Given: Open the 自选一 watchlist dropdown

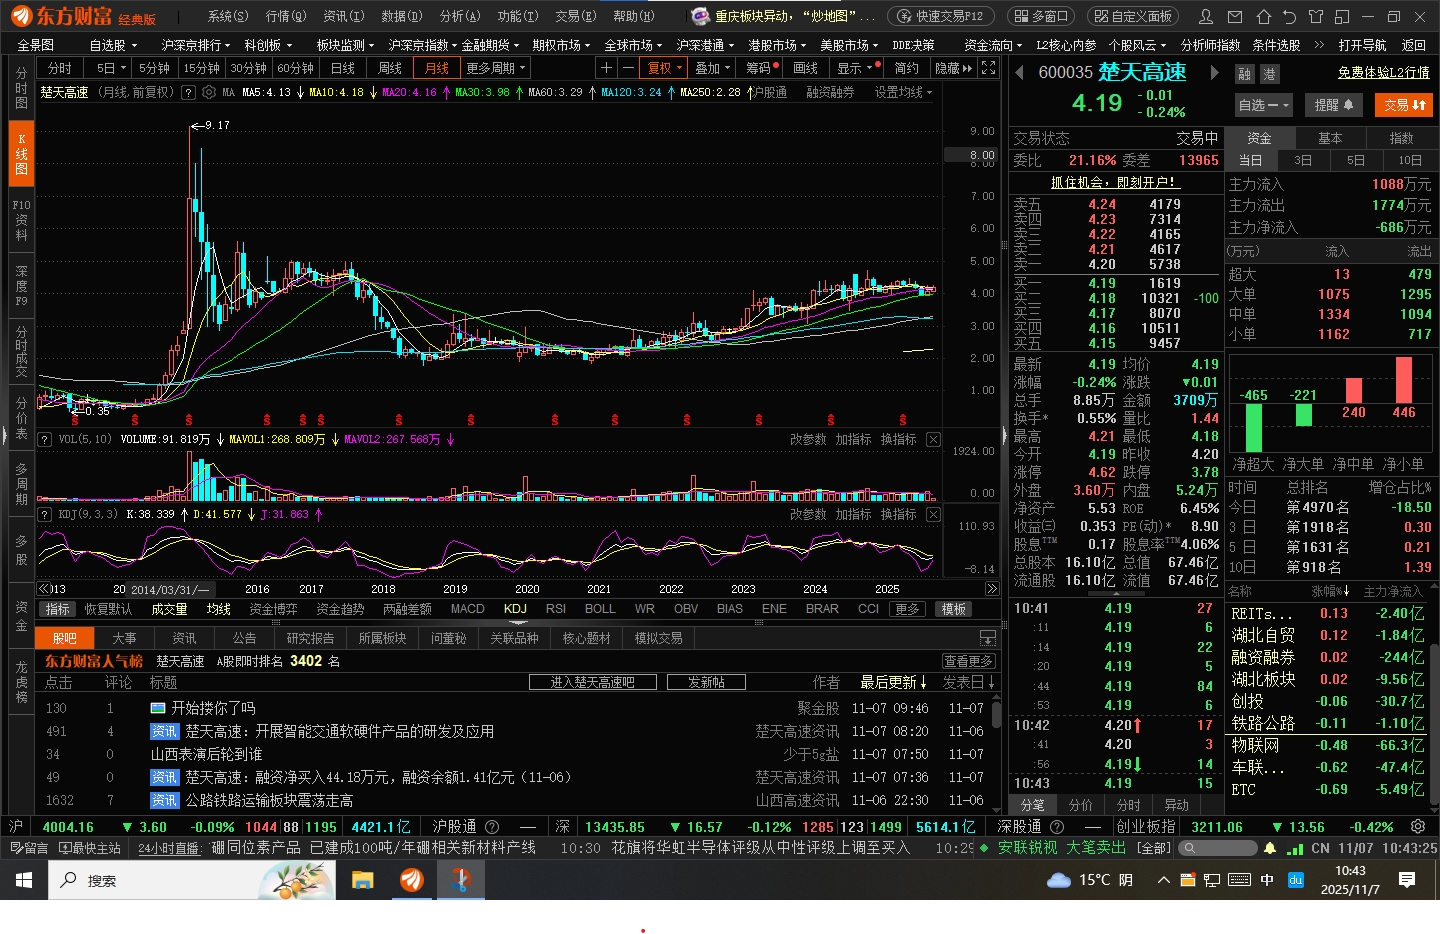Looking at the screenshot, I should click(1264, 105).
